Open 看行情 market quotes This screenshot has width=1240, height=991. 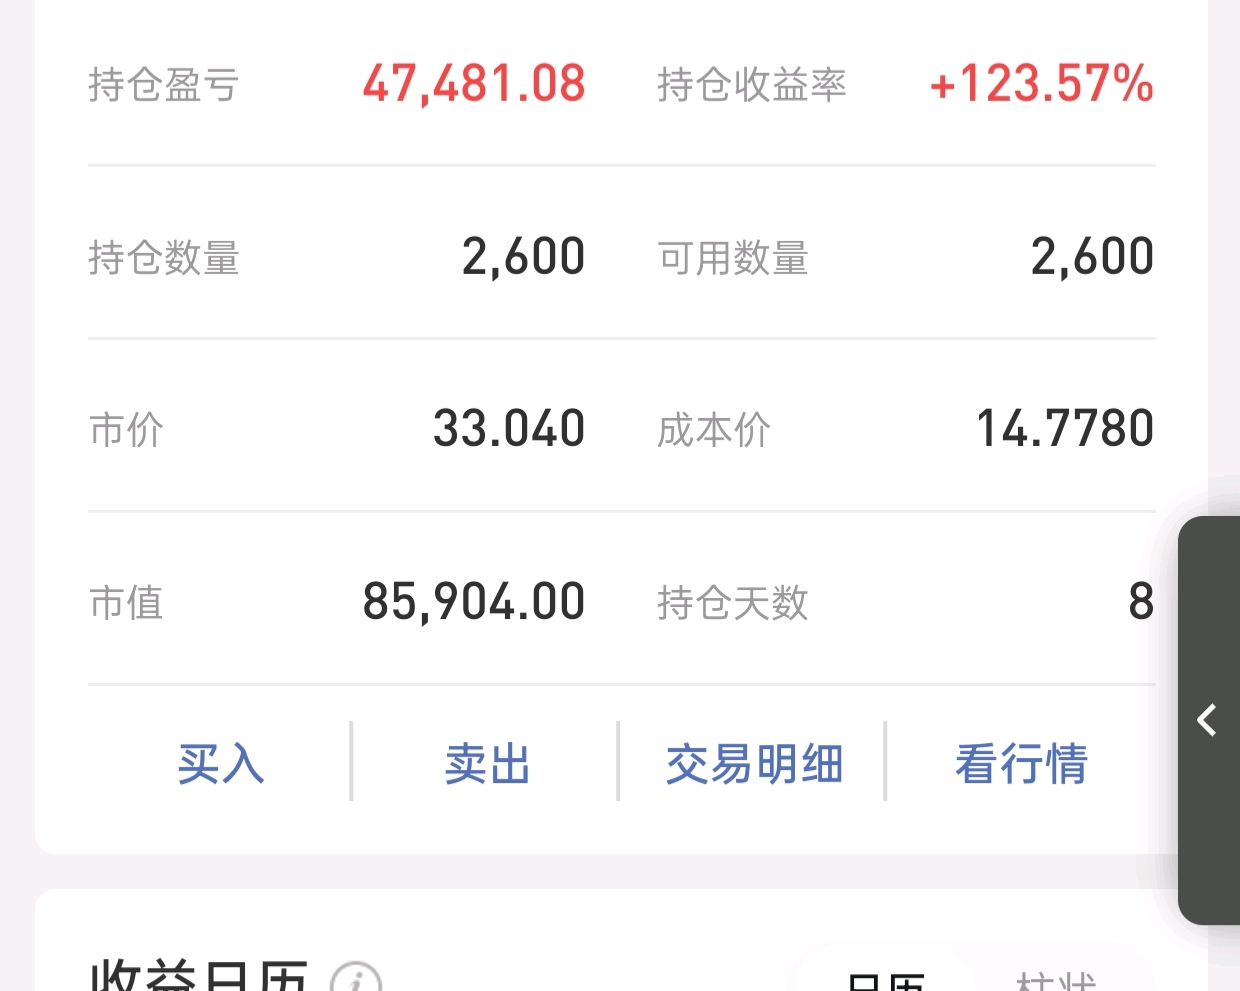point(1021,764)
